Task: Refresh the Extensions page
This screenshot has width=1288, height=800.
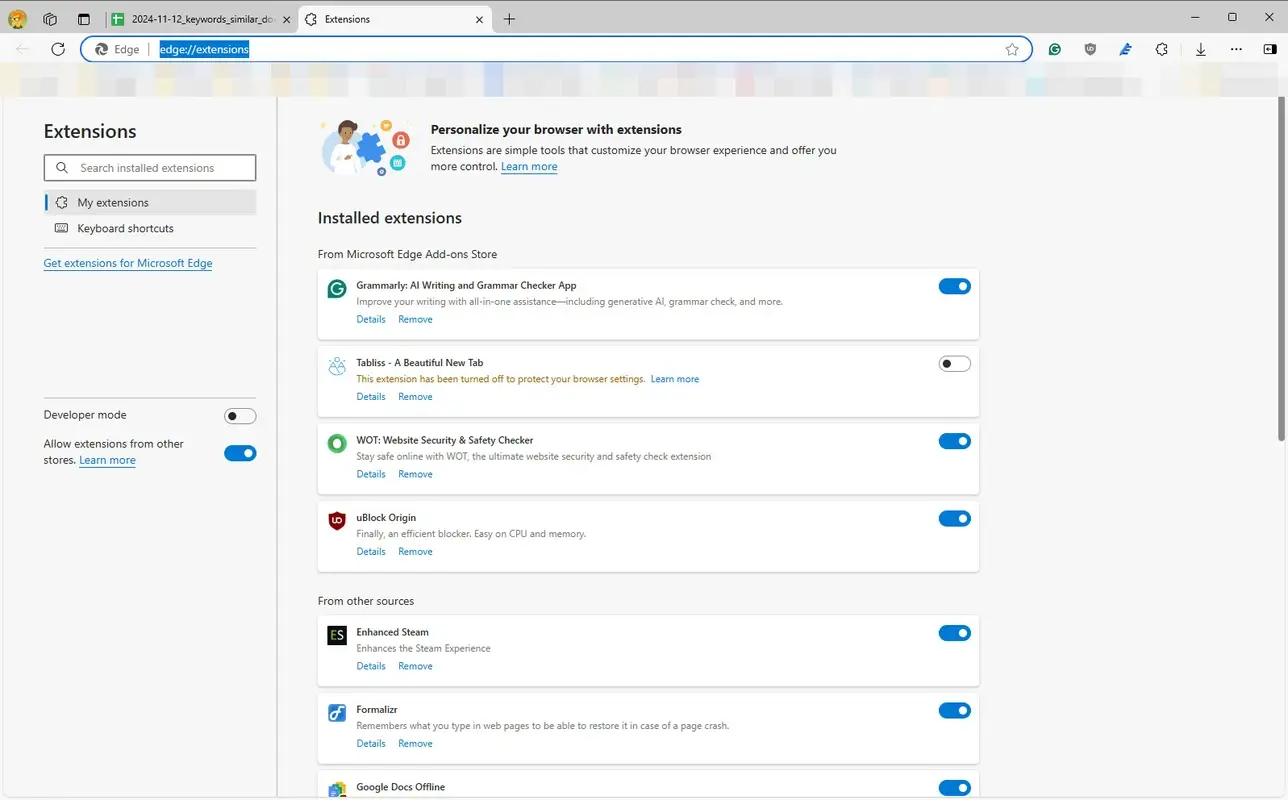Action: click(58, 49)
